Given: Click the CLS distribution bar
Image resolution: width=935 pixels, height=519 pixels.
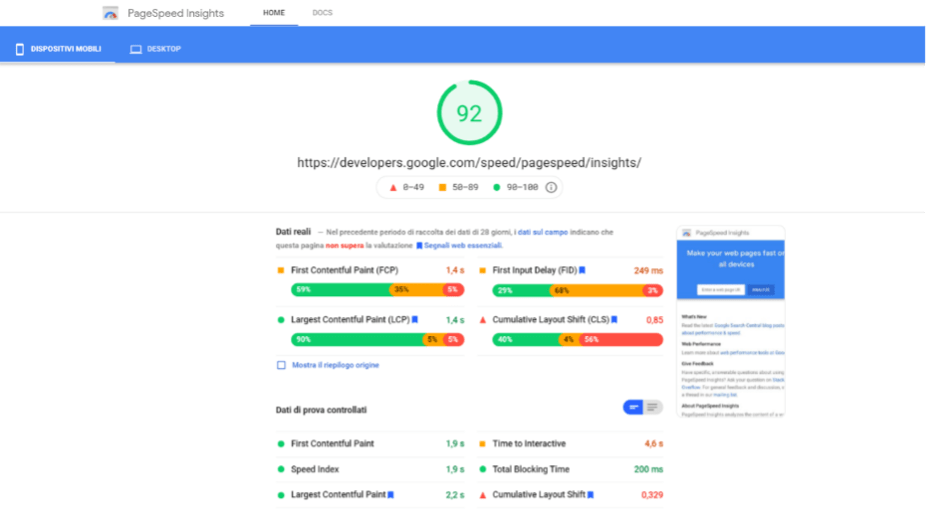Looking at the screenshot, I should (577, 339).
